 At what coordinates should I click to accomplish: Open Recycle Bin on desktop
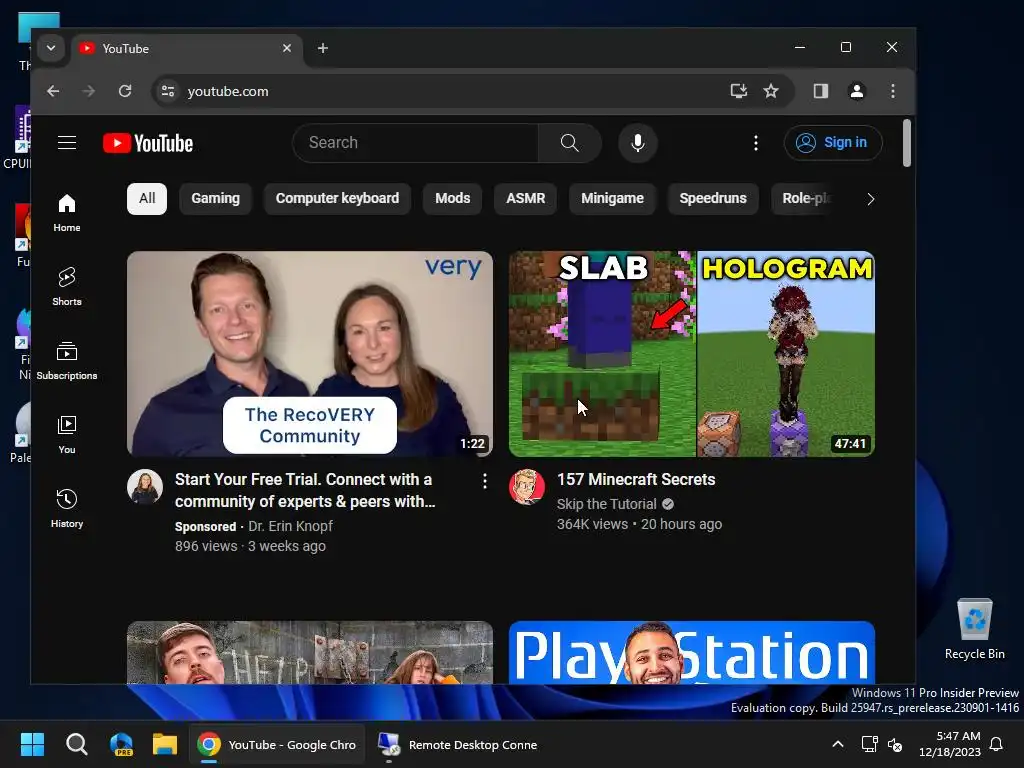[x=974, y=630]
